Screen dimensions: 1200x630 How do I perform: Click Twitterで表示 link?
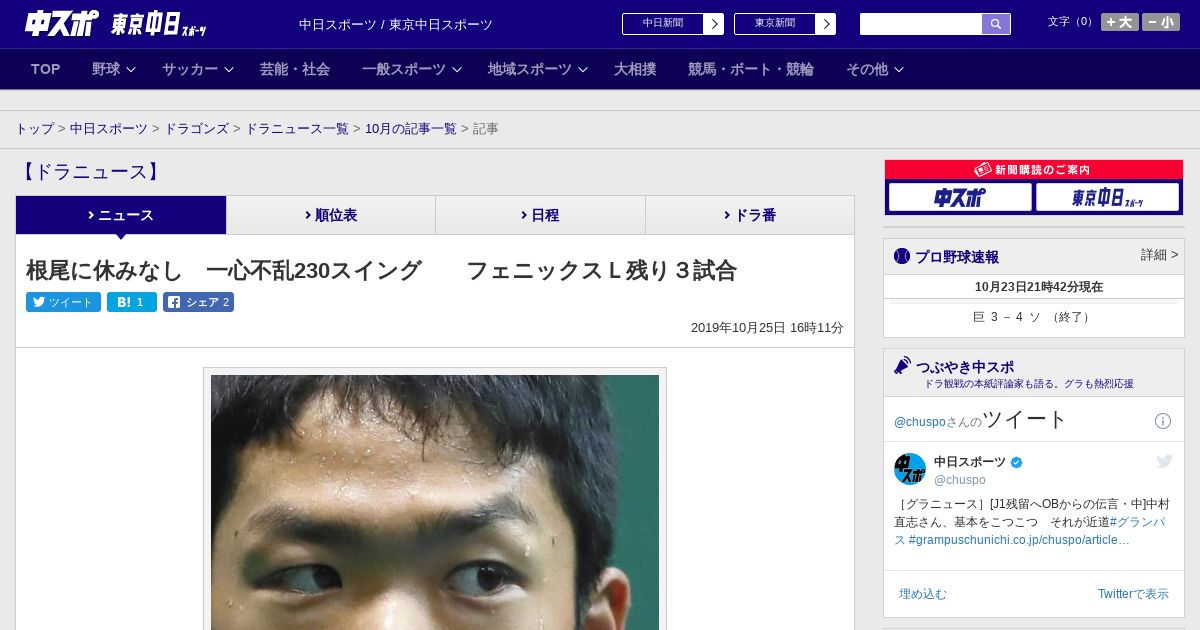click(x=1133, y=594)
